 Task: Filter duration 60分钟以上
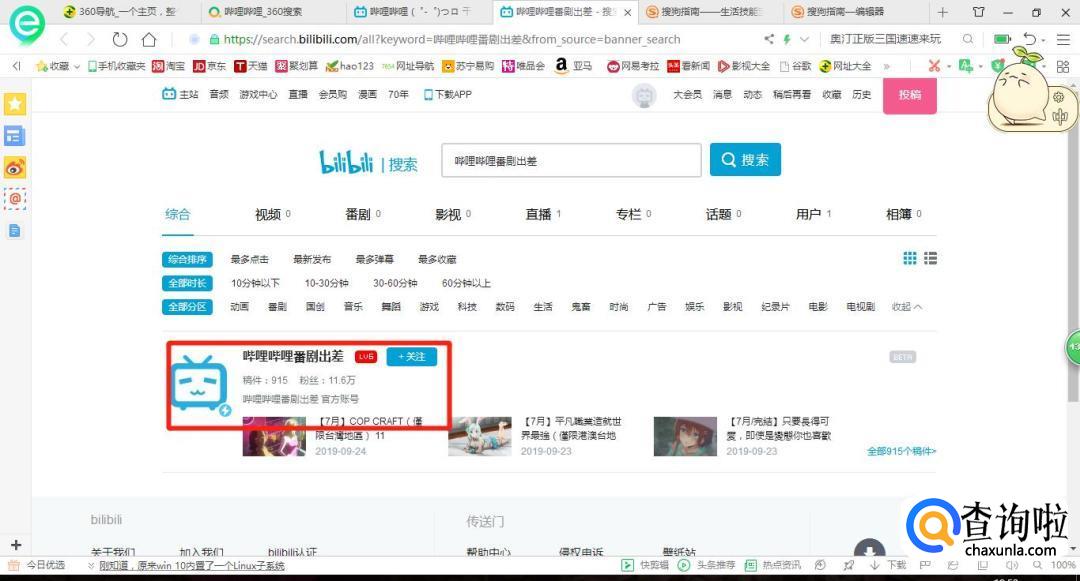coord(466,283)
